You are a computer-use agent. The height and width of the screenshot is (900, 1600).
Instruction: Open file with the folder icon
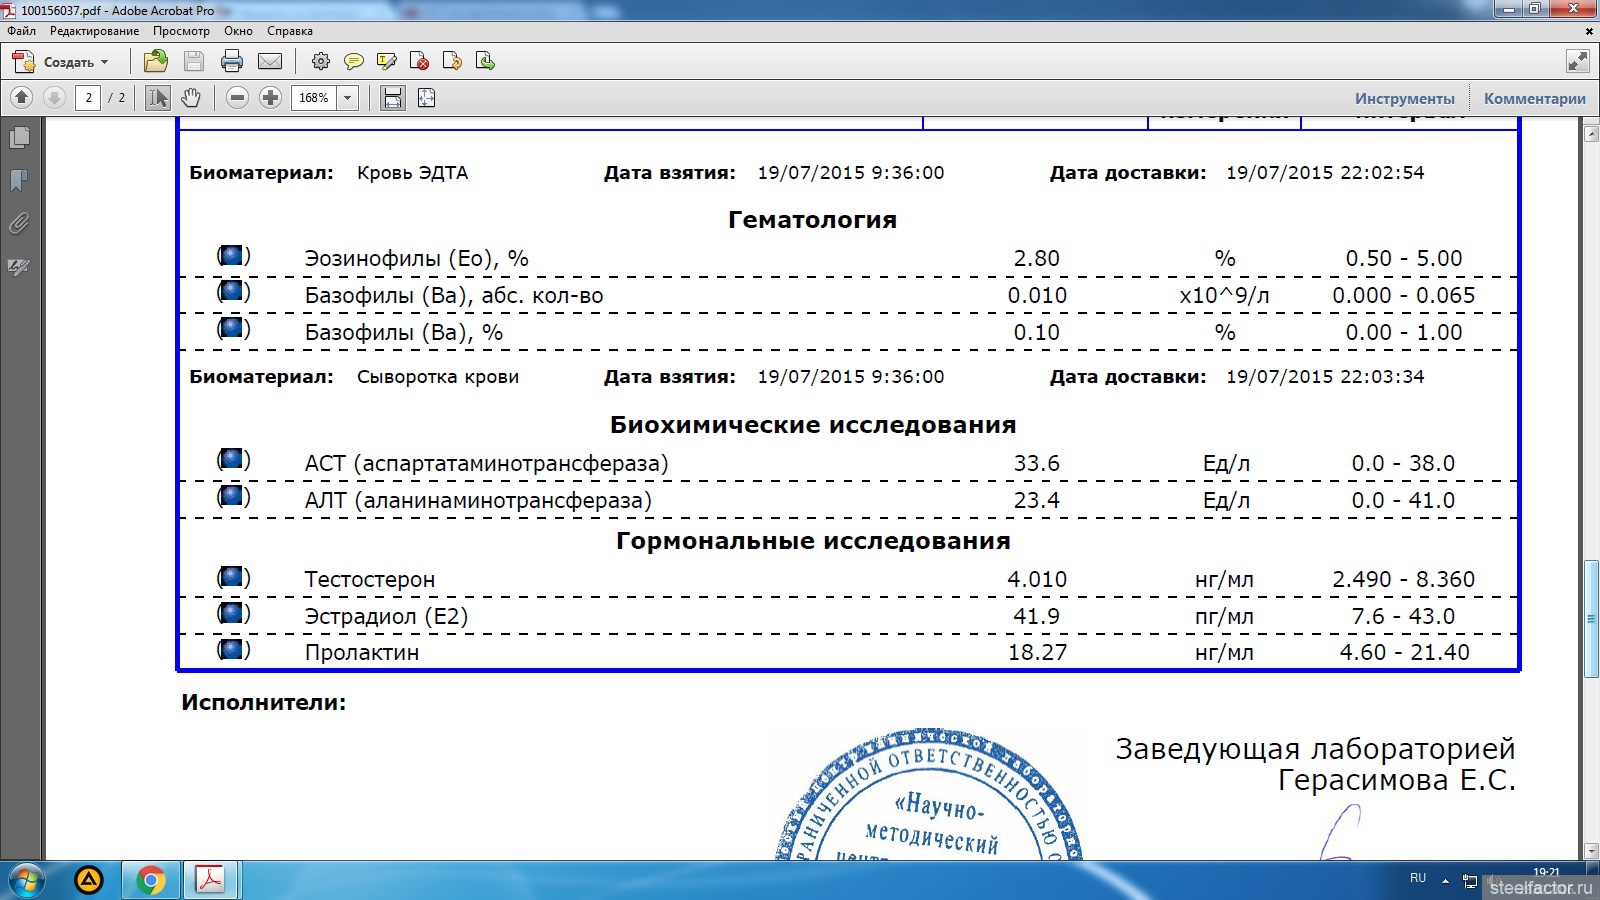click(156, 61)
